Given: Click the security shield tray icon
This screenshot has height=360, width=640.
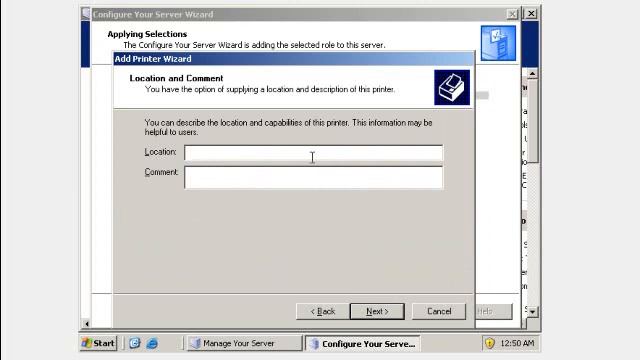Looking at the screenshot, I should click(x=489, y=343).
